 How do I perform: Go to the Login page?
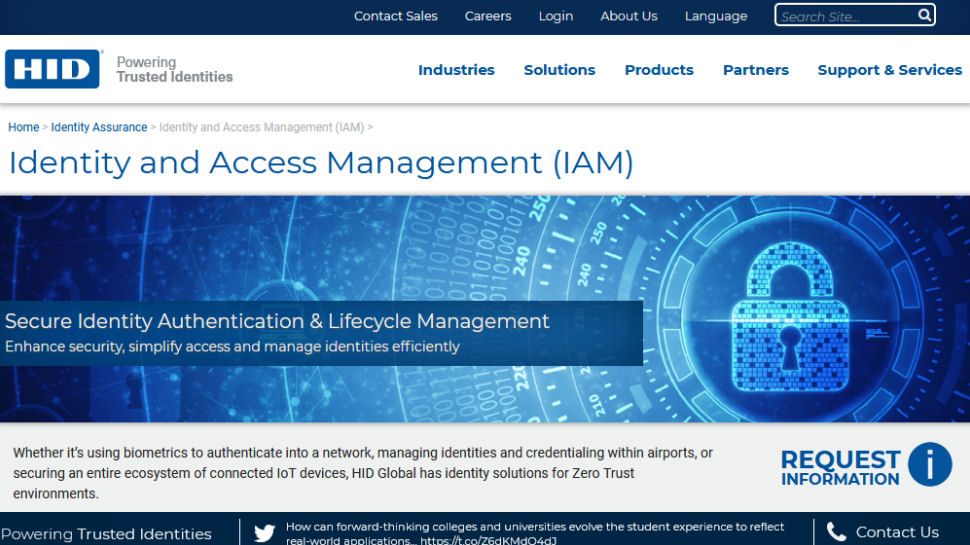(x=556, y=16)
